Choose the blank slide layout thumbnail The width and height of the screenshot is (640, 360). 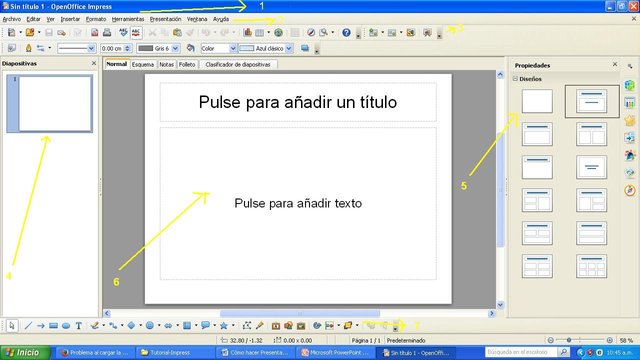[x=537, y=101]
